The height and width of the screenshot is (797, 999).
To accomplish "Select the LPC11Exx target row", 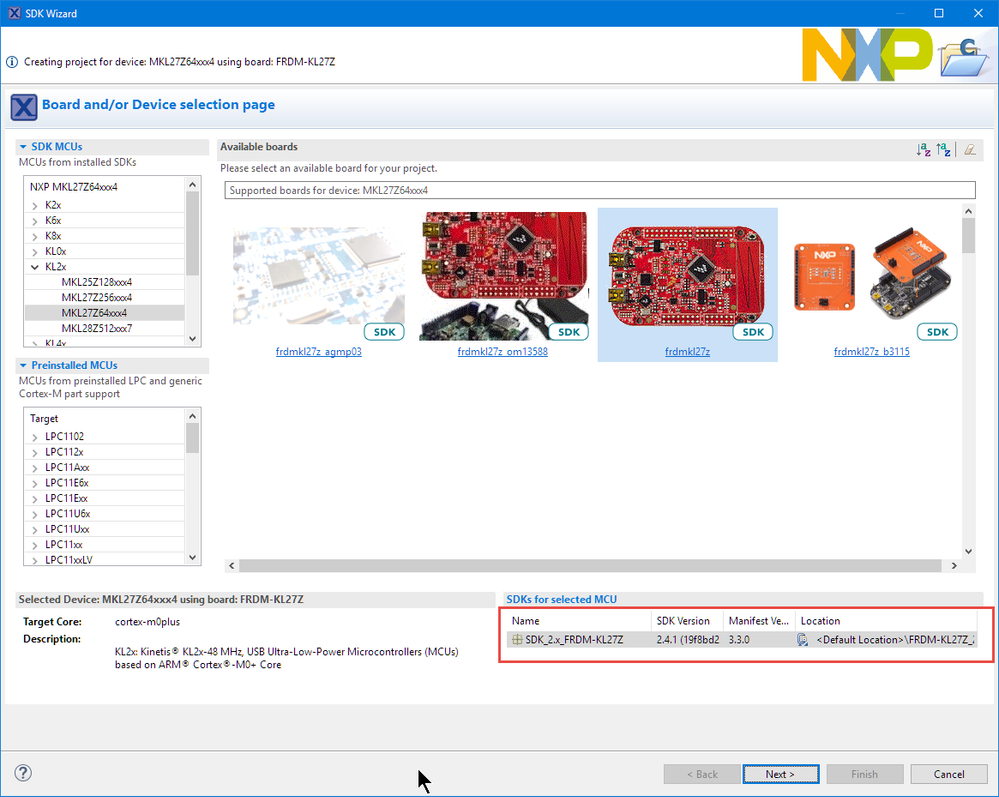I will (66, 498).
